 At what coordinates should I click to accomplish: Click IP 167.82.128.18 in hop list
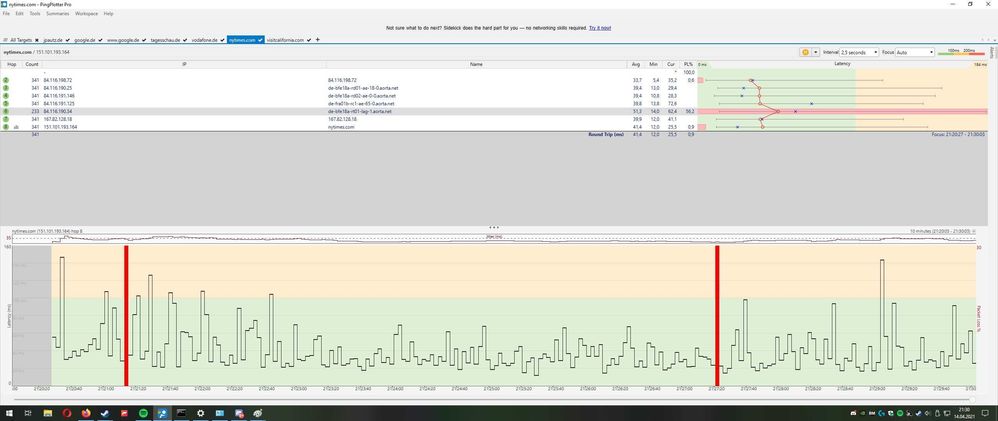click(58, 119)
